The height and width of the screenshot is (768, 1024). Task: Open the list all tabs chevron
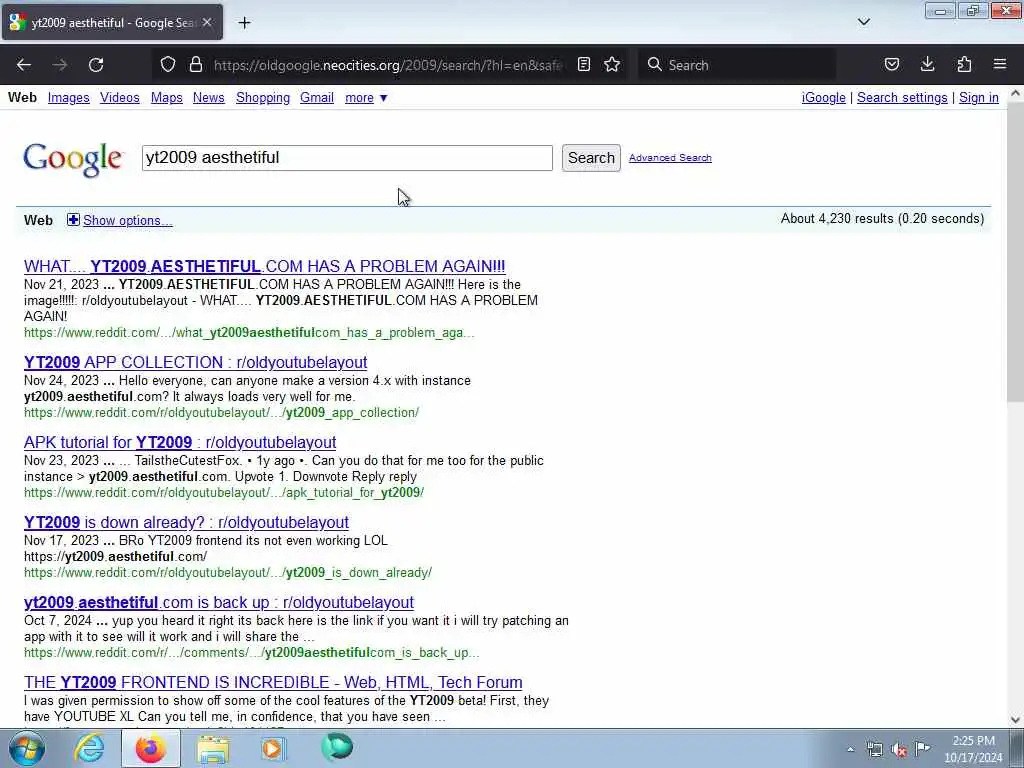[x=863, y=22]
